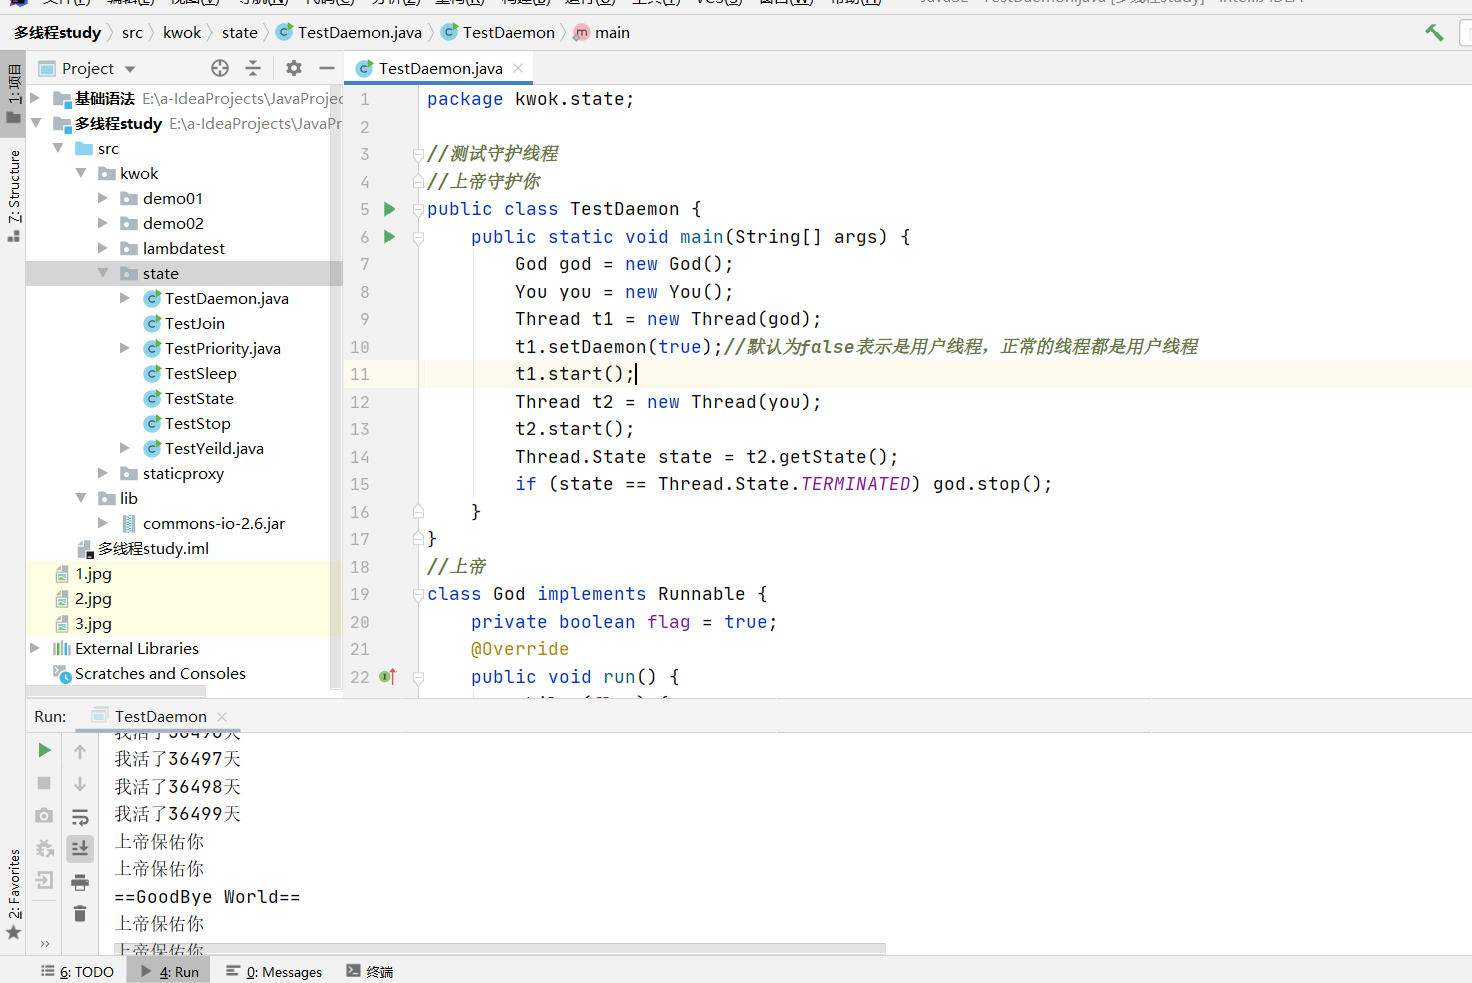Expand the 基础语法 project node
The width and height of the screenshot is (1472, 983).
tap(35, 98)
